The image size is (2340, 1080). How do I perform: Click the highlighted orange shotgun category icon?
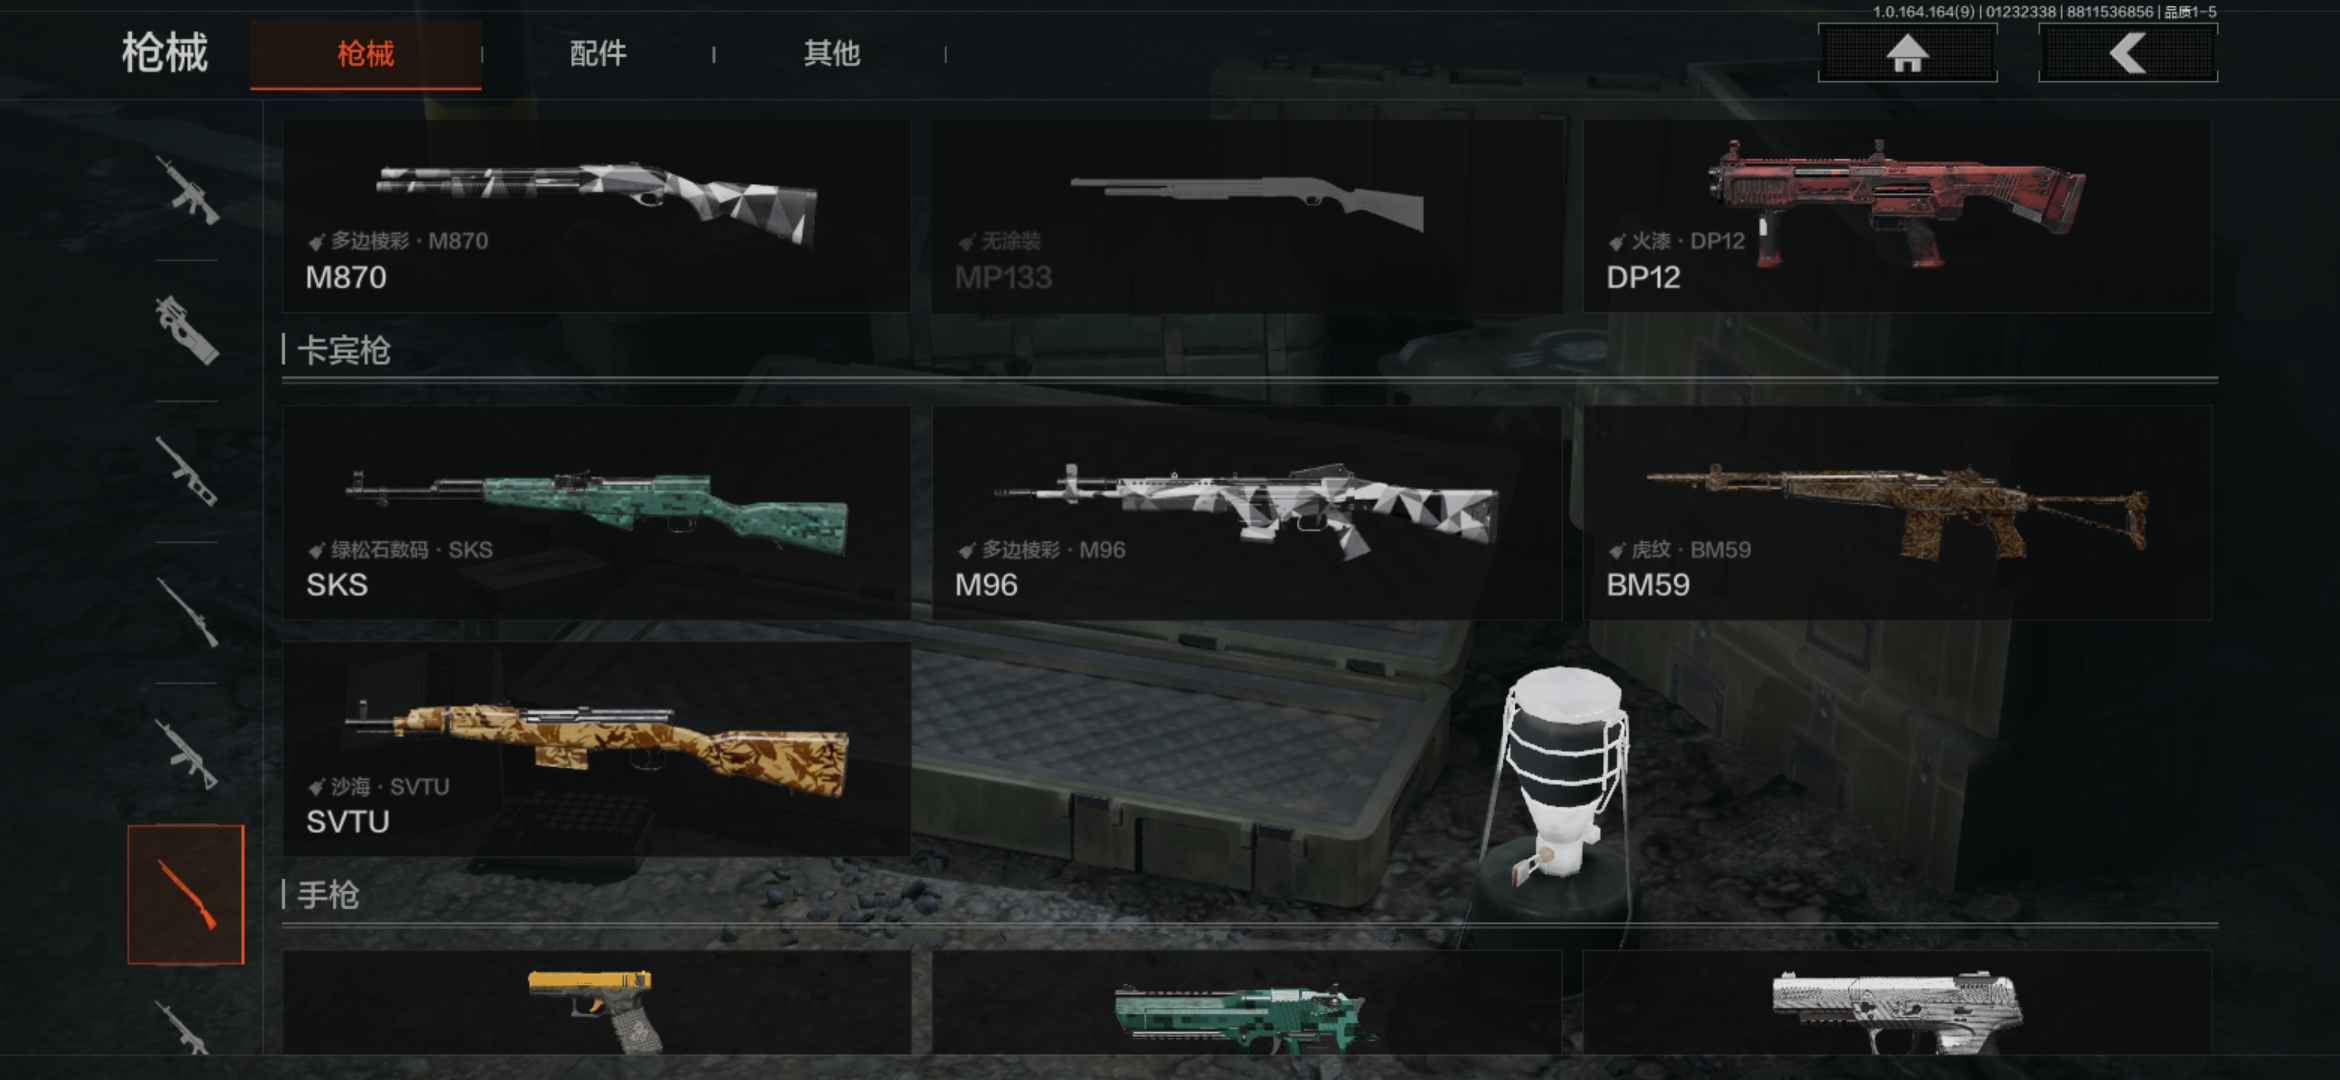pos(186,894)
